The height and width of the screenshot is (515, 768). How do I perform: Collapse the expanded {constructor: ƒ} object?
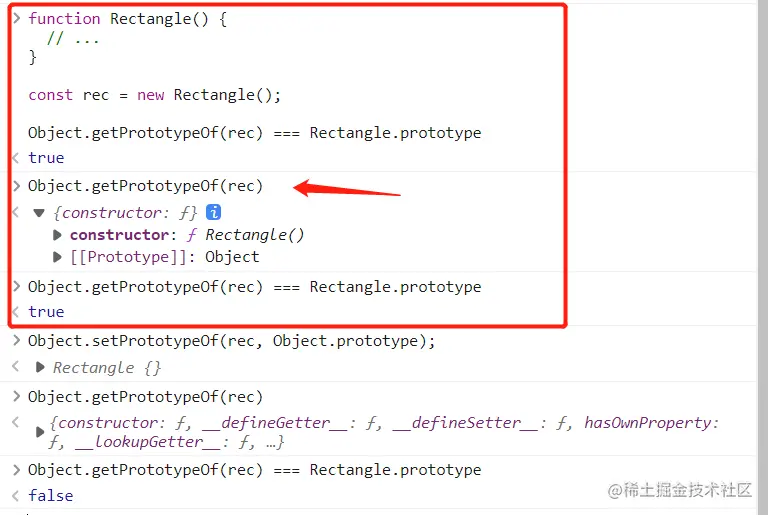(39, 213)
